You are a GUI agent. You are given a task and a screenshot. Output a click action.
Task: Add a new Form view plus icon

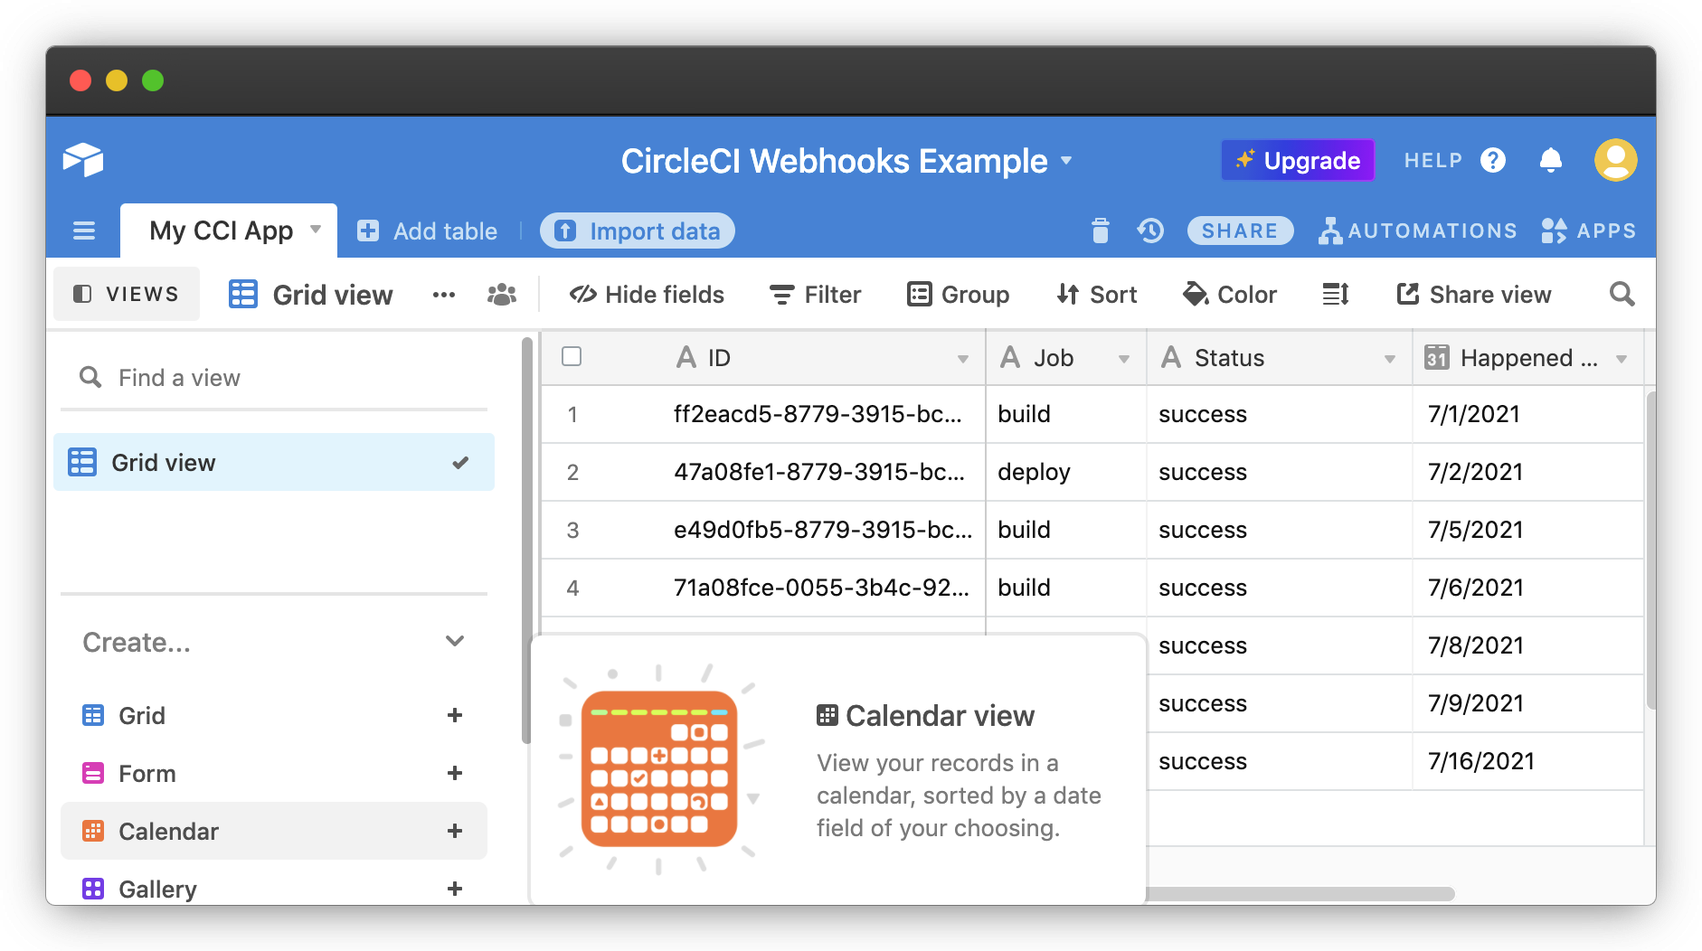(x=455, y=774)
